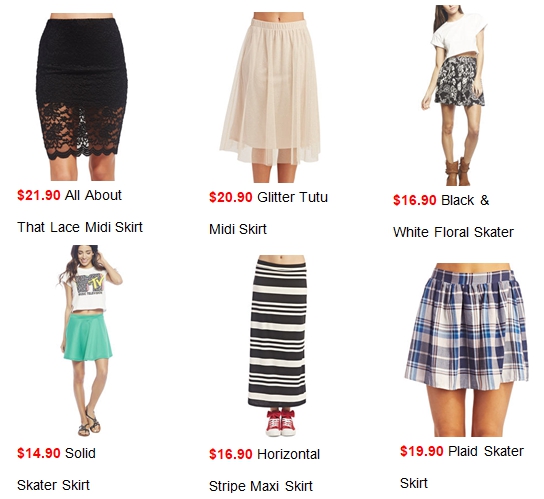
Task: Open the black lace midi skirt image
Action: (x=82, y=96)
